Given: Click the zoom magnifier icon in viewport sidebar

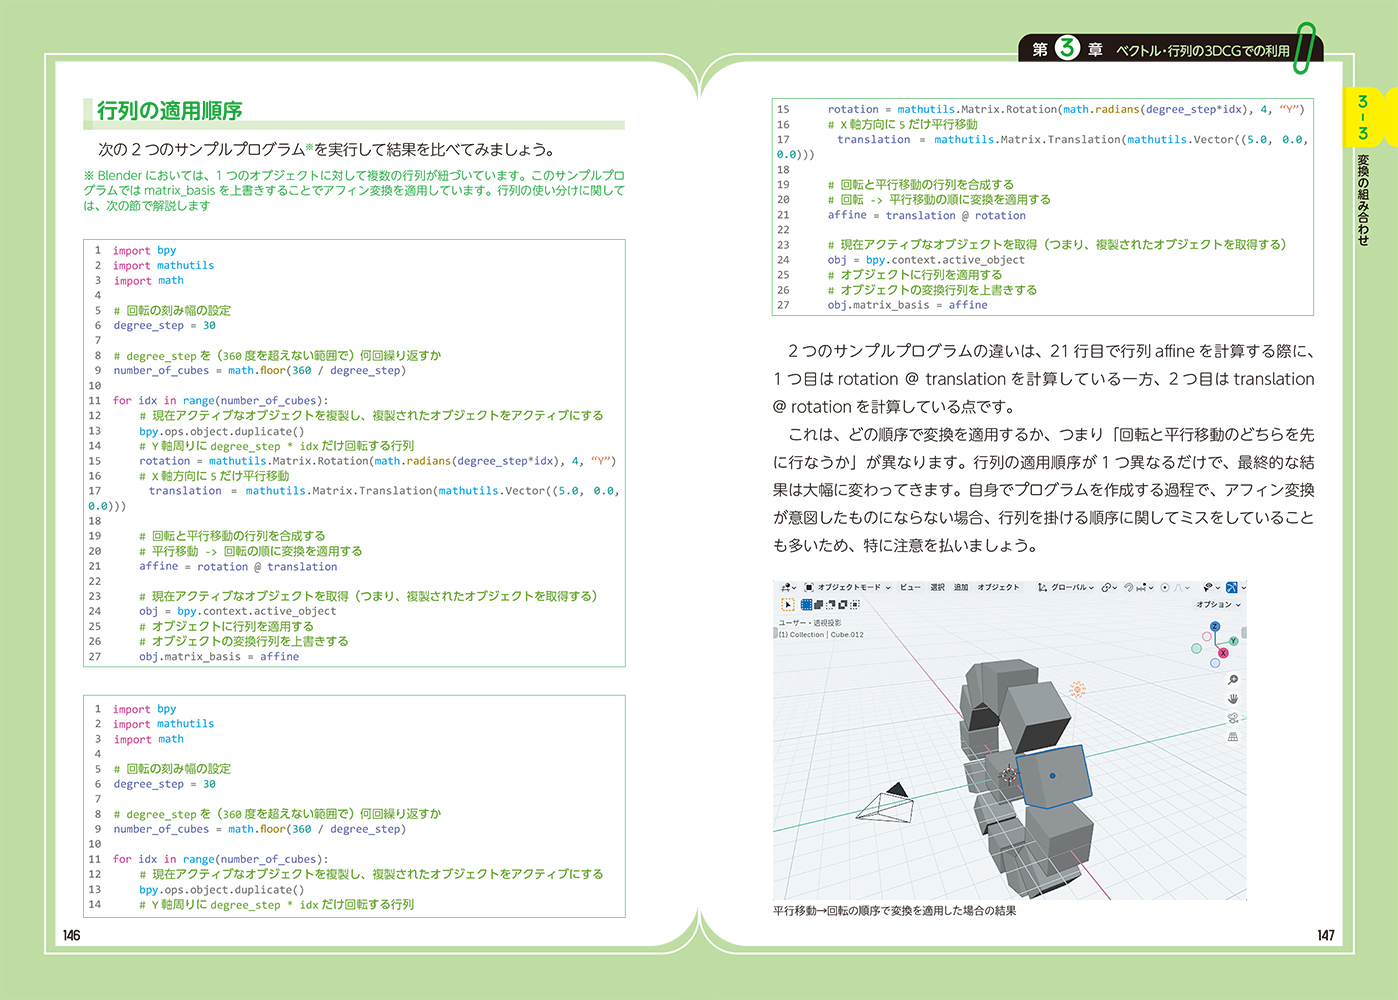Looking at the screenshot, I should click(1232, 680).
